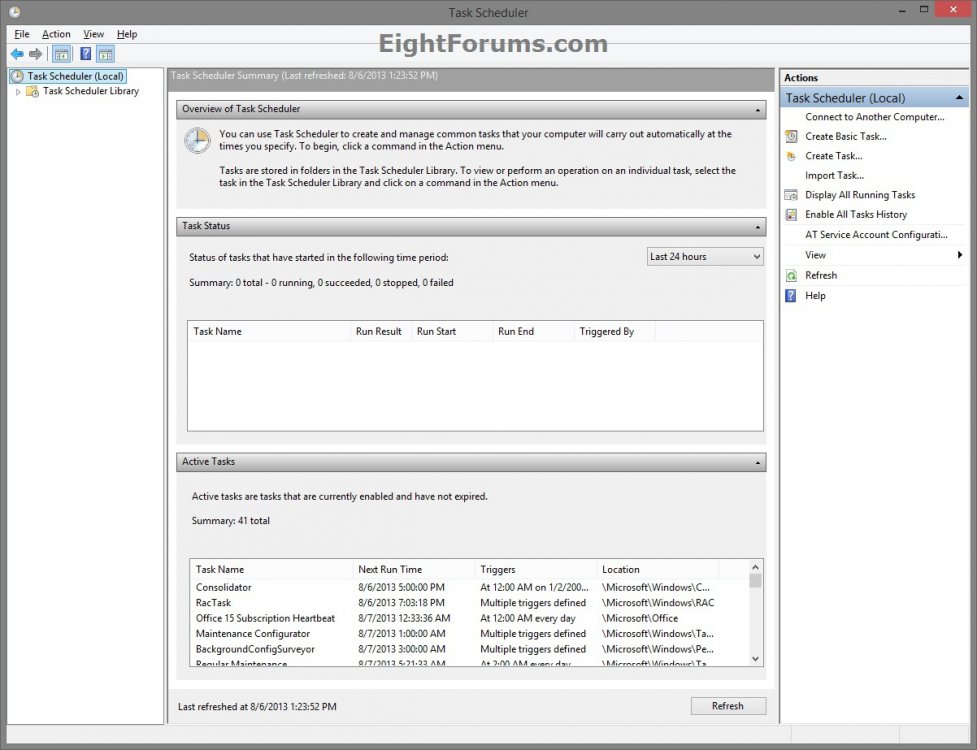Collapse the Overview of Task Scheduler section
This screenshot has height=750, width=977.
759,109
